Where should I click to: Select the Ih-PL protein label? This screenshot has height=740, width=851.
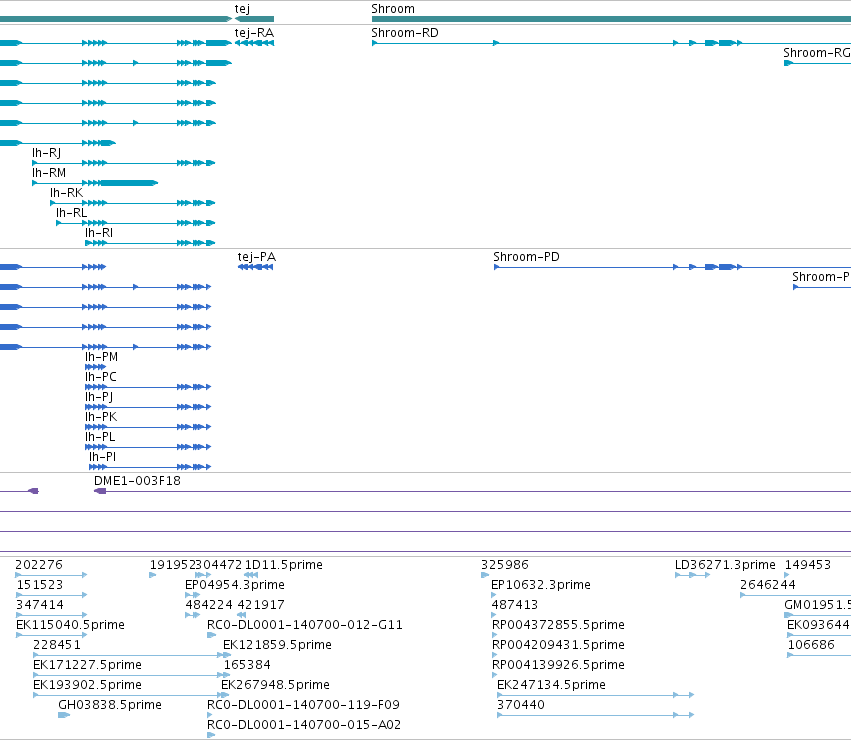pyautogui.click(x=100, y=437)
